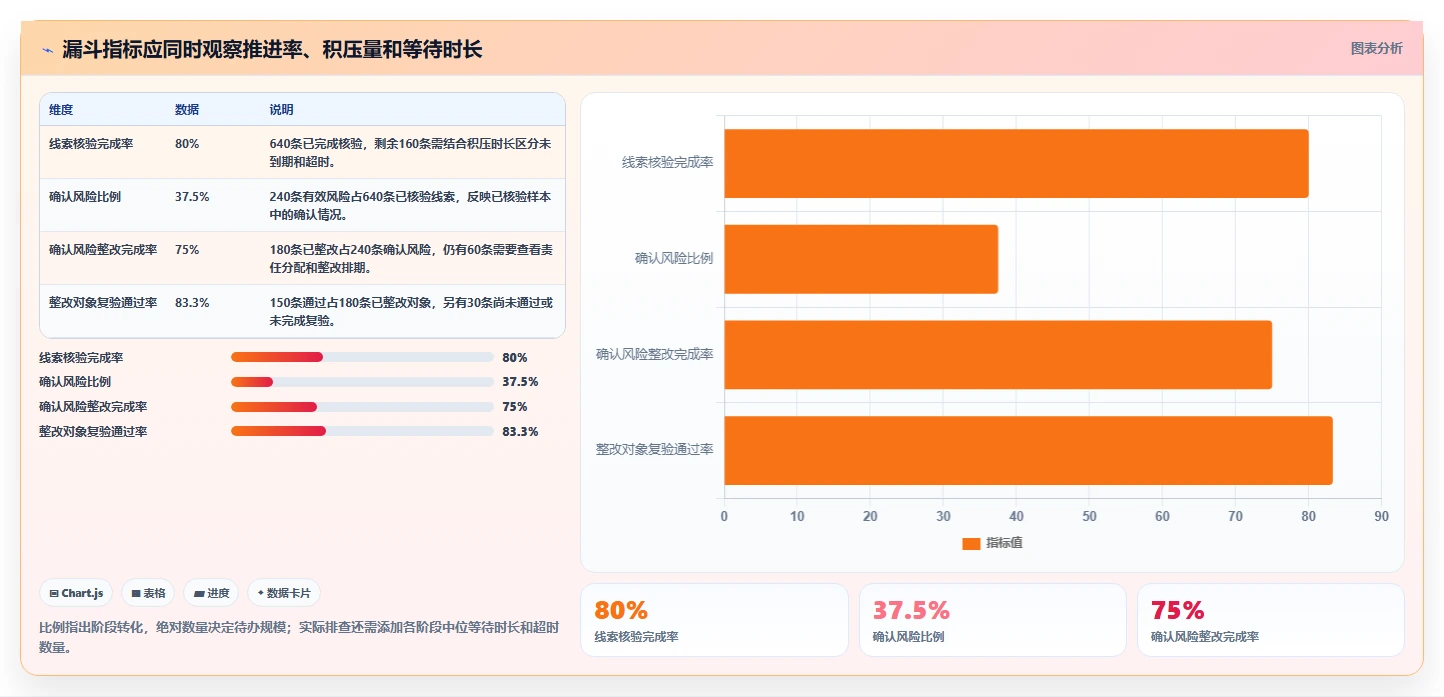Click the 确认风险整改完成率 progress bar
The width and height of the screenshot is (1444, 697).
362,407
